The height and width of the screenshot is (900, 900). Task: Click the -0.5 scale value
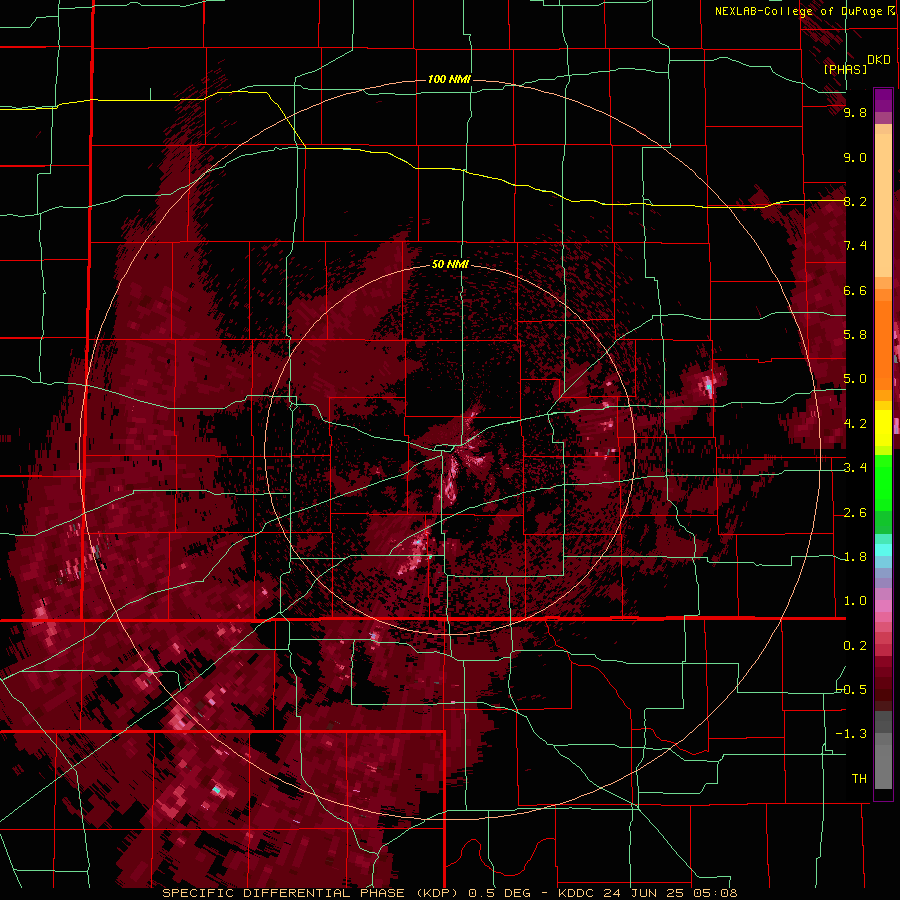851,690
